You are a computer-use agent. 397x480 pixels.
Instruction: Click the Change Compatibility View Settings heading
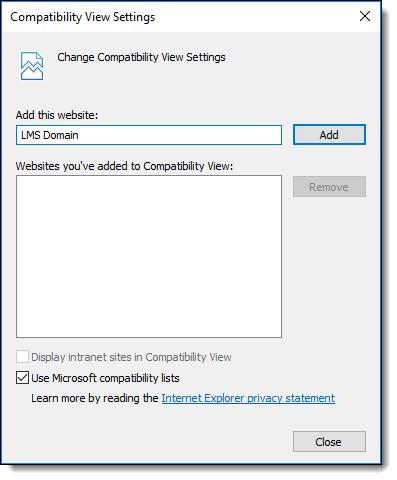(141, 57)
